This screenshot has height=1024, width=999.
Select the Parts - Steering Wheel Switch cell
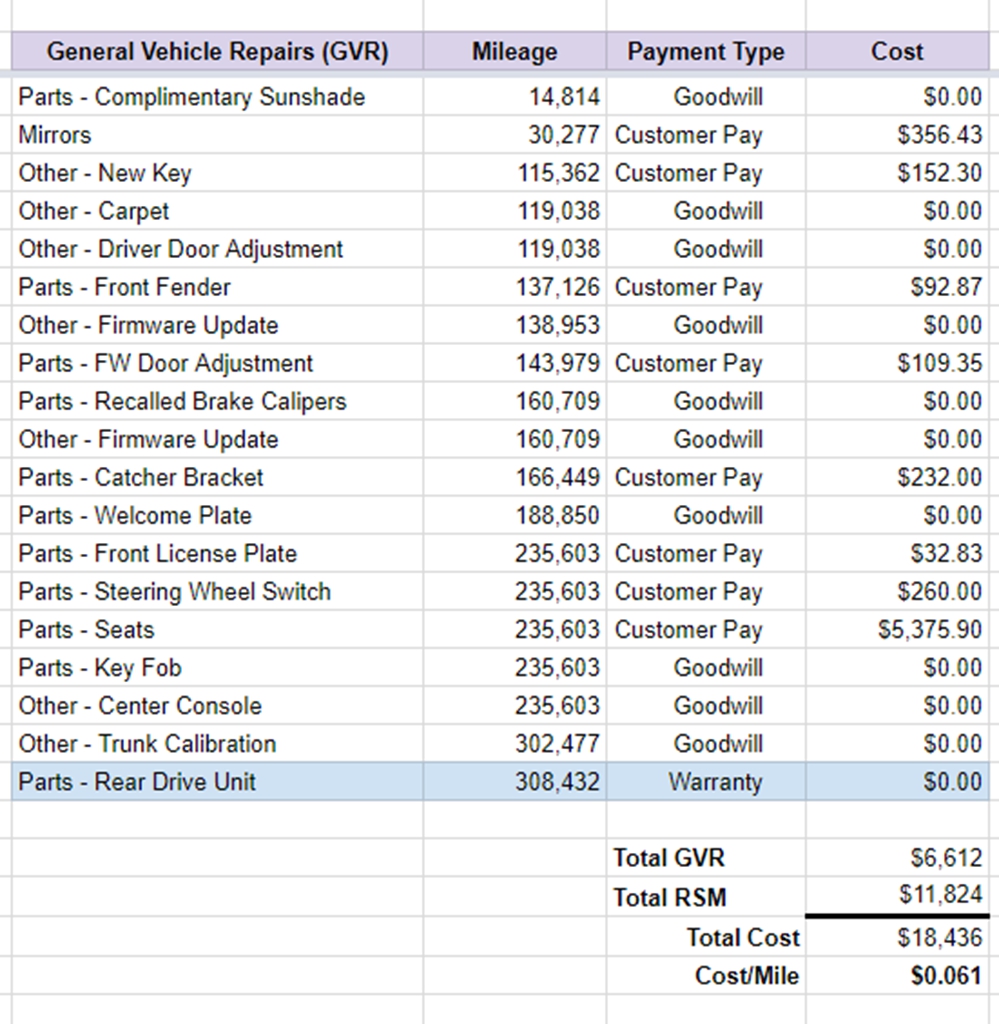[217, 592]
